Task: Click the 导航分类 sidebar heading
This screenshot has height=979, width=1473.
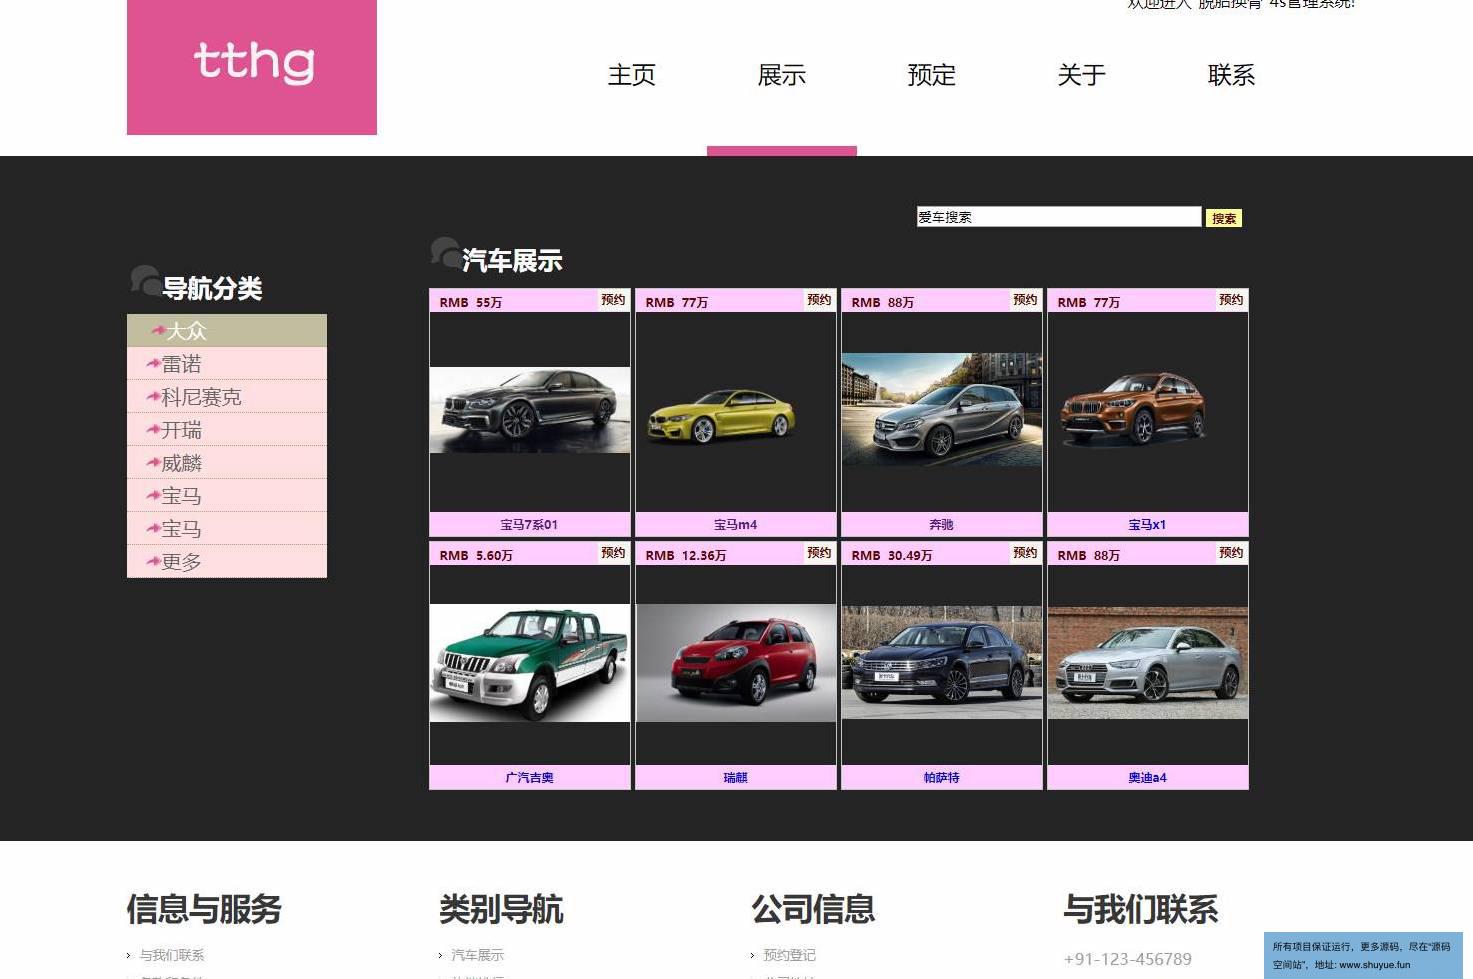Action: 212,289
